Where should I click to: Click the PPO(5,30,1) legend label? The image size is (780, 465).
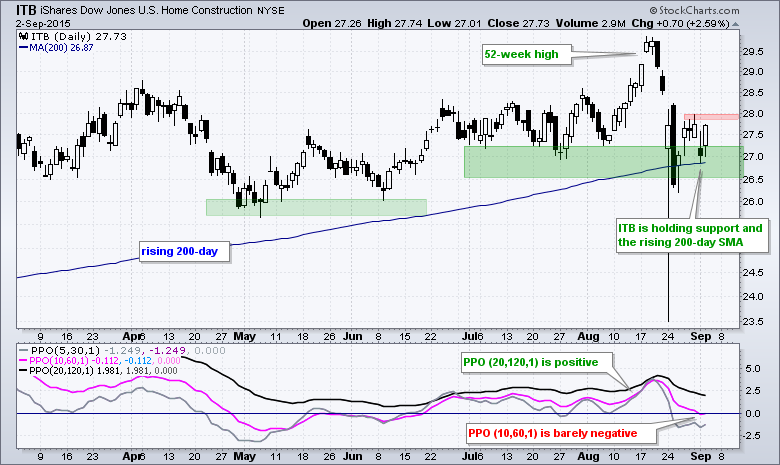pos(66,351)
